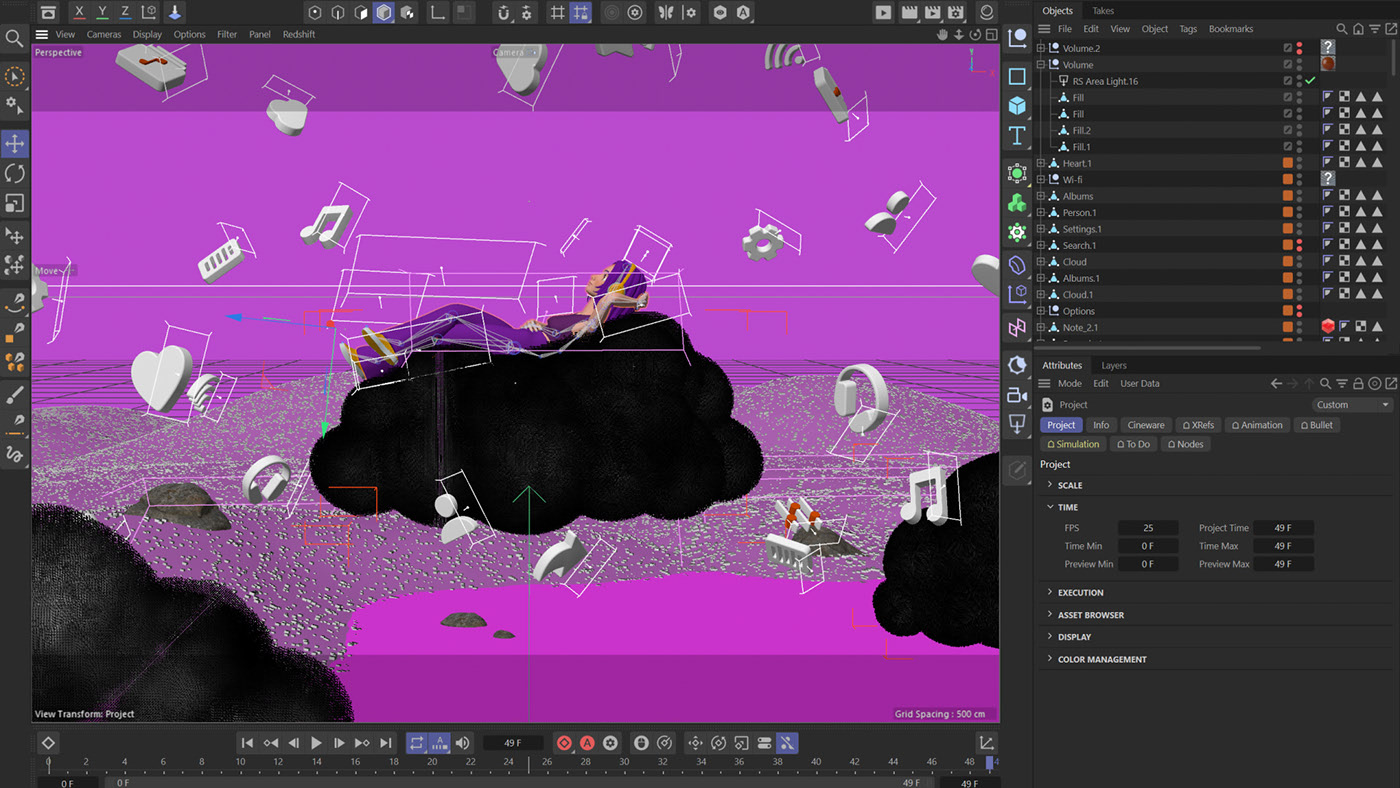Toggle Heart.1 object layer color checkbox
The height and width of the screenshot is (788, 1400).
point(1288,163)
